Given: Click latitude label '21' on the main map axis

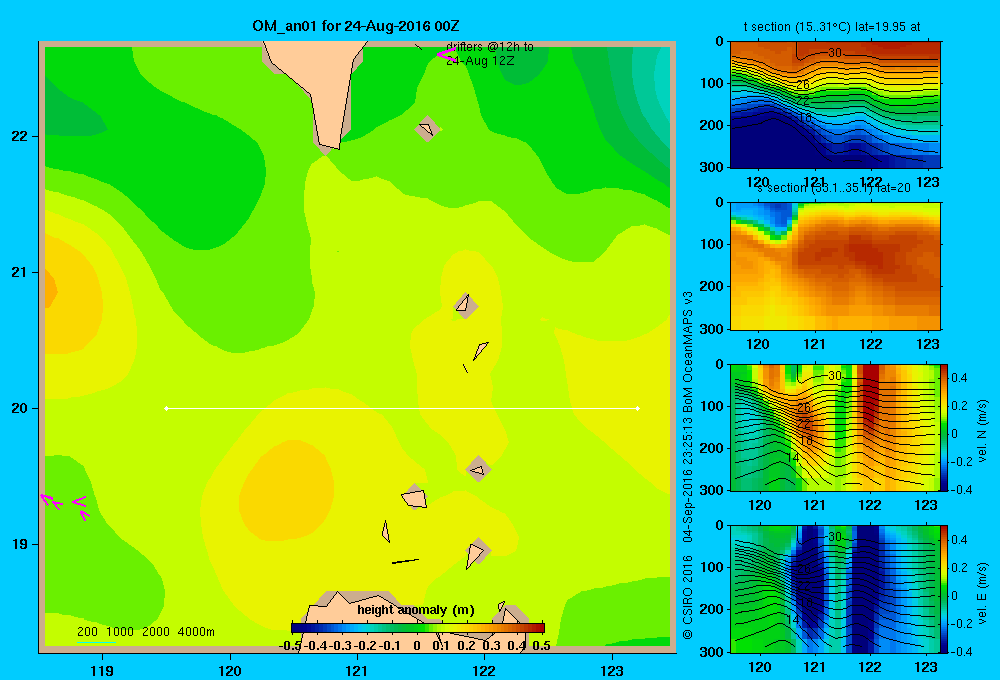Looking at the screenshot, I should point(19,272).
